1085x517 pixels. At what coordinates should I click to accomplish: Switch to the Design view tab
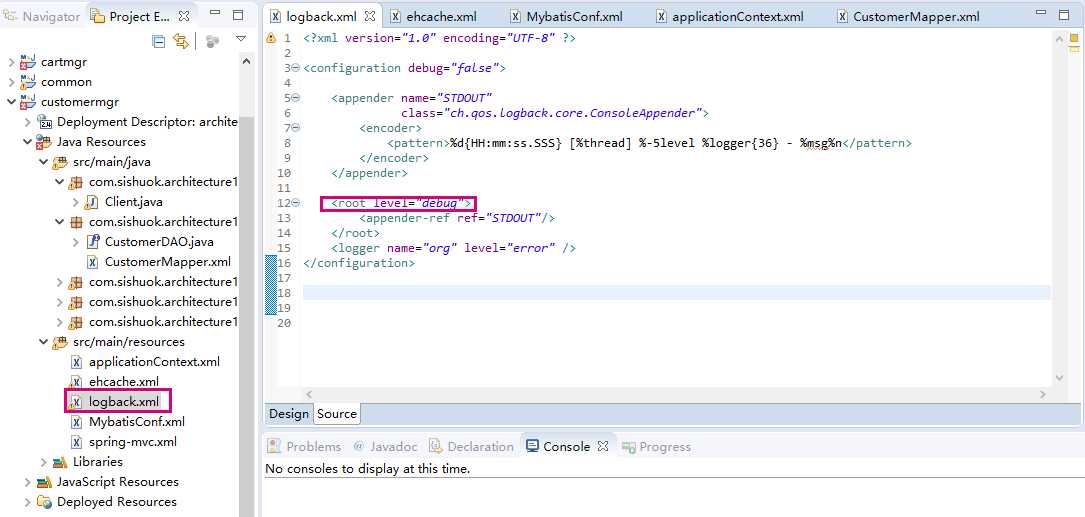click(x=289, y=414)
